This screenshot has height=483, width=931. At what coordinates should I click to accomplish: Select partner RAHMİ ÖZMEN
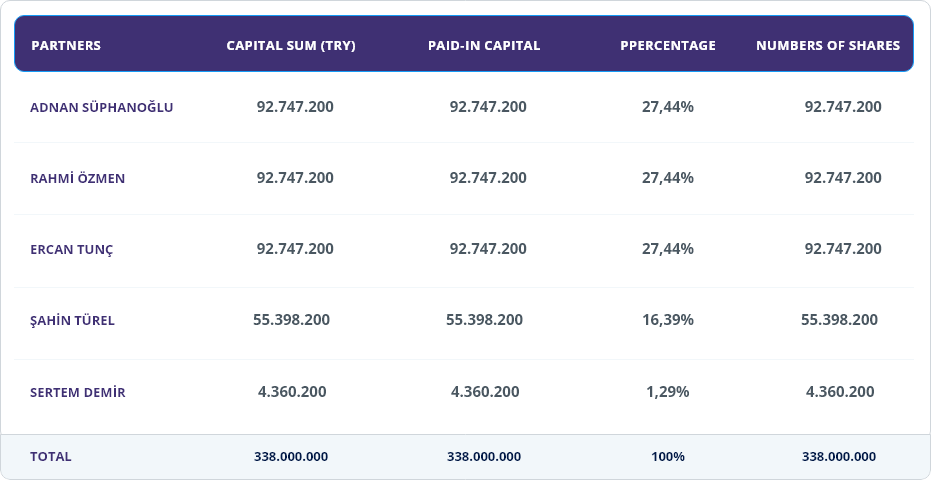(78, 179)
